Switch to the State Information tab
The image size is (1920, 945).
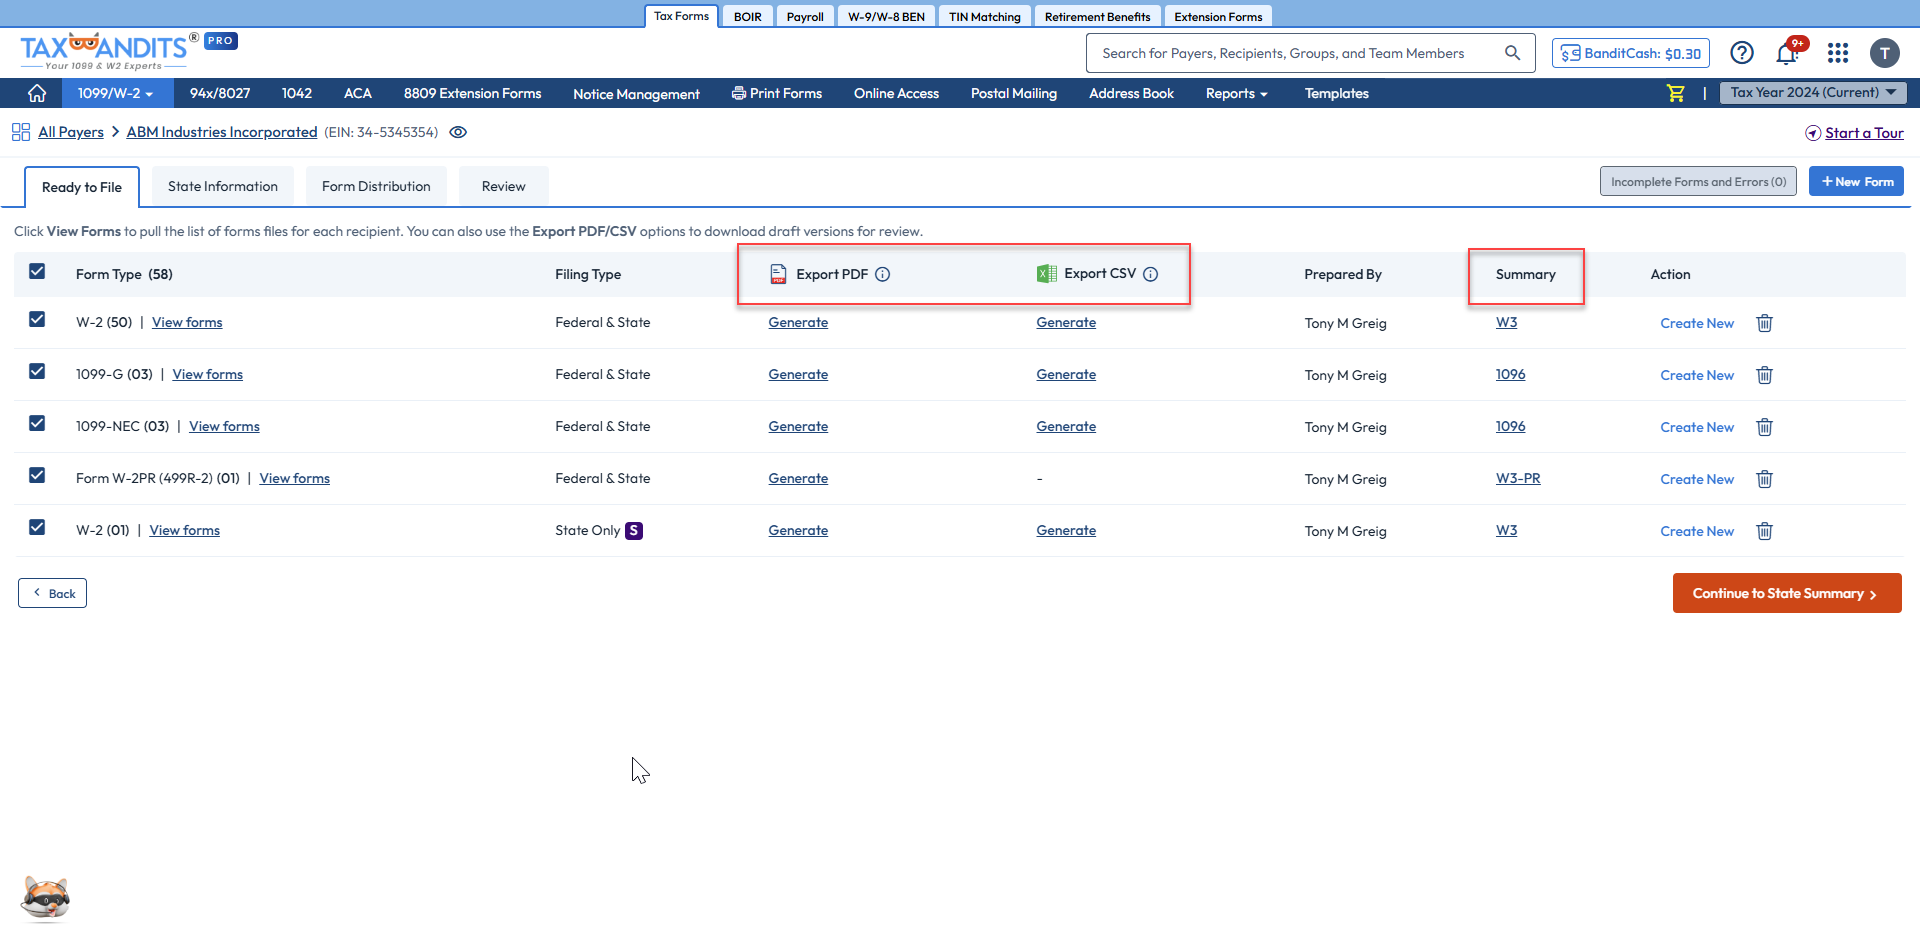223,186
